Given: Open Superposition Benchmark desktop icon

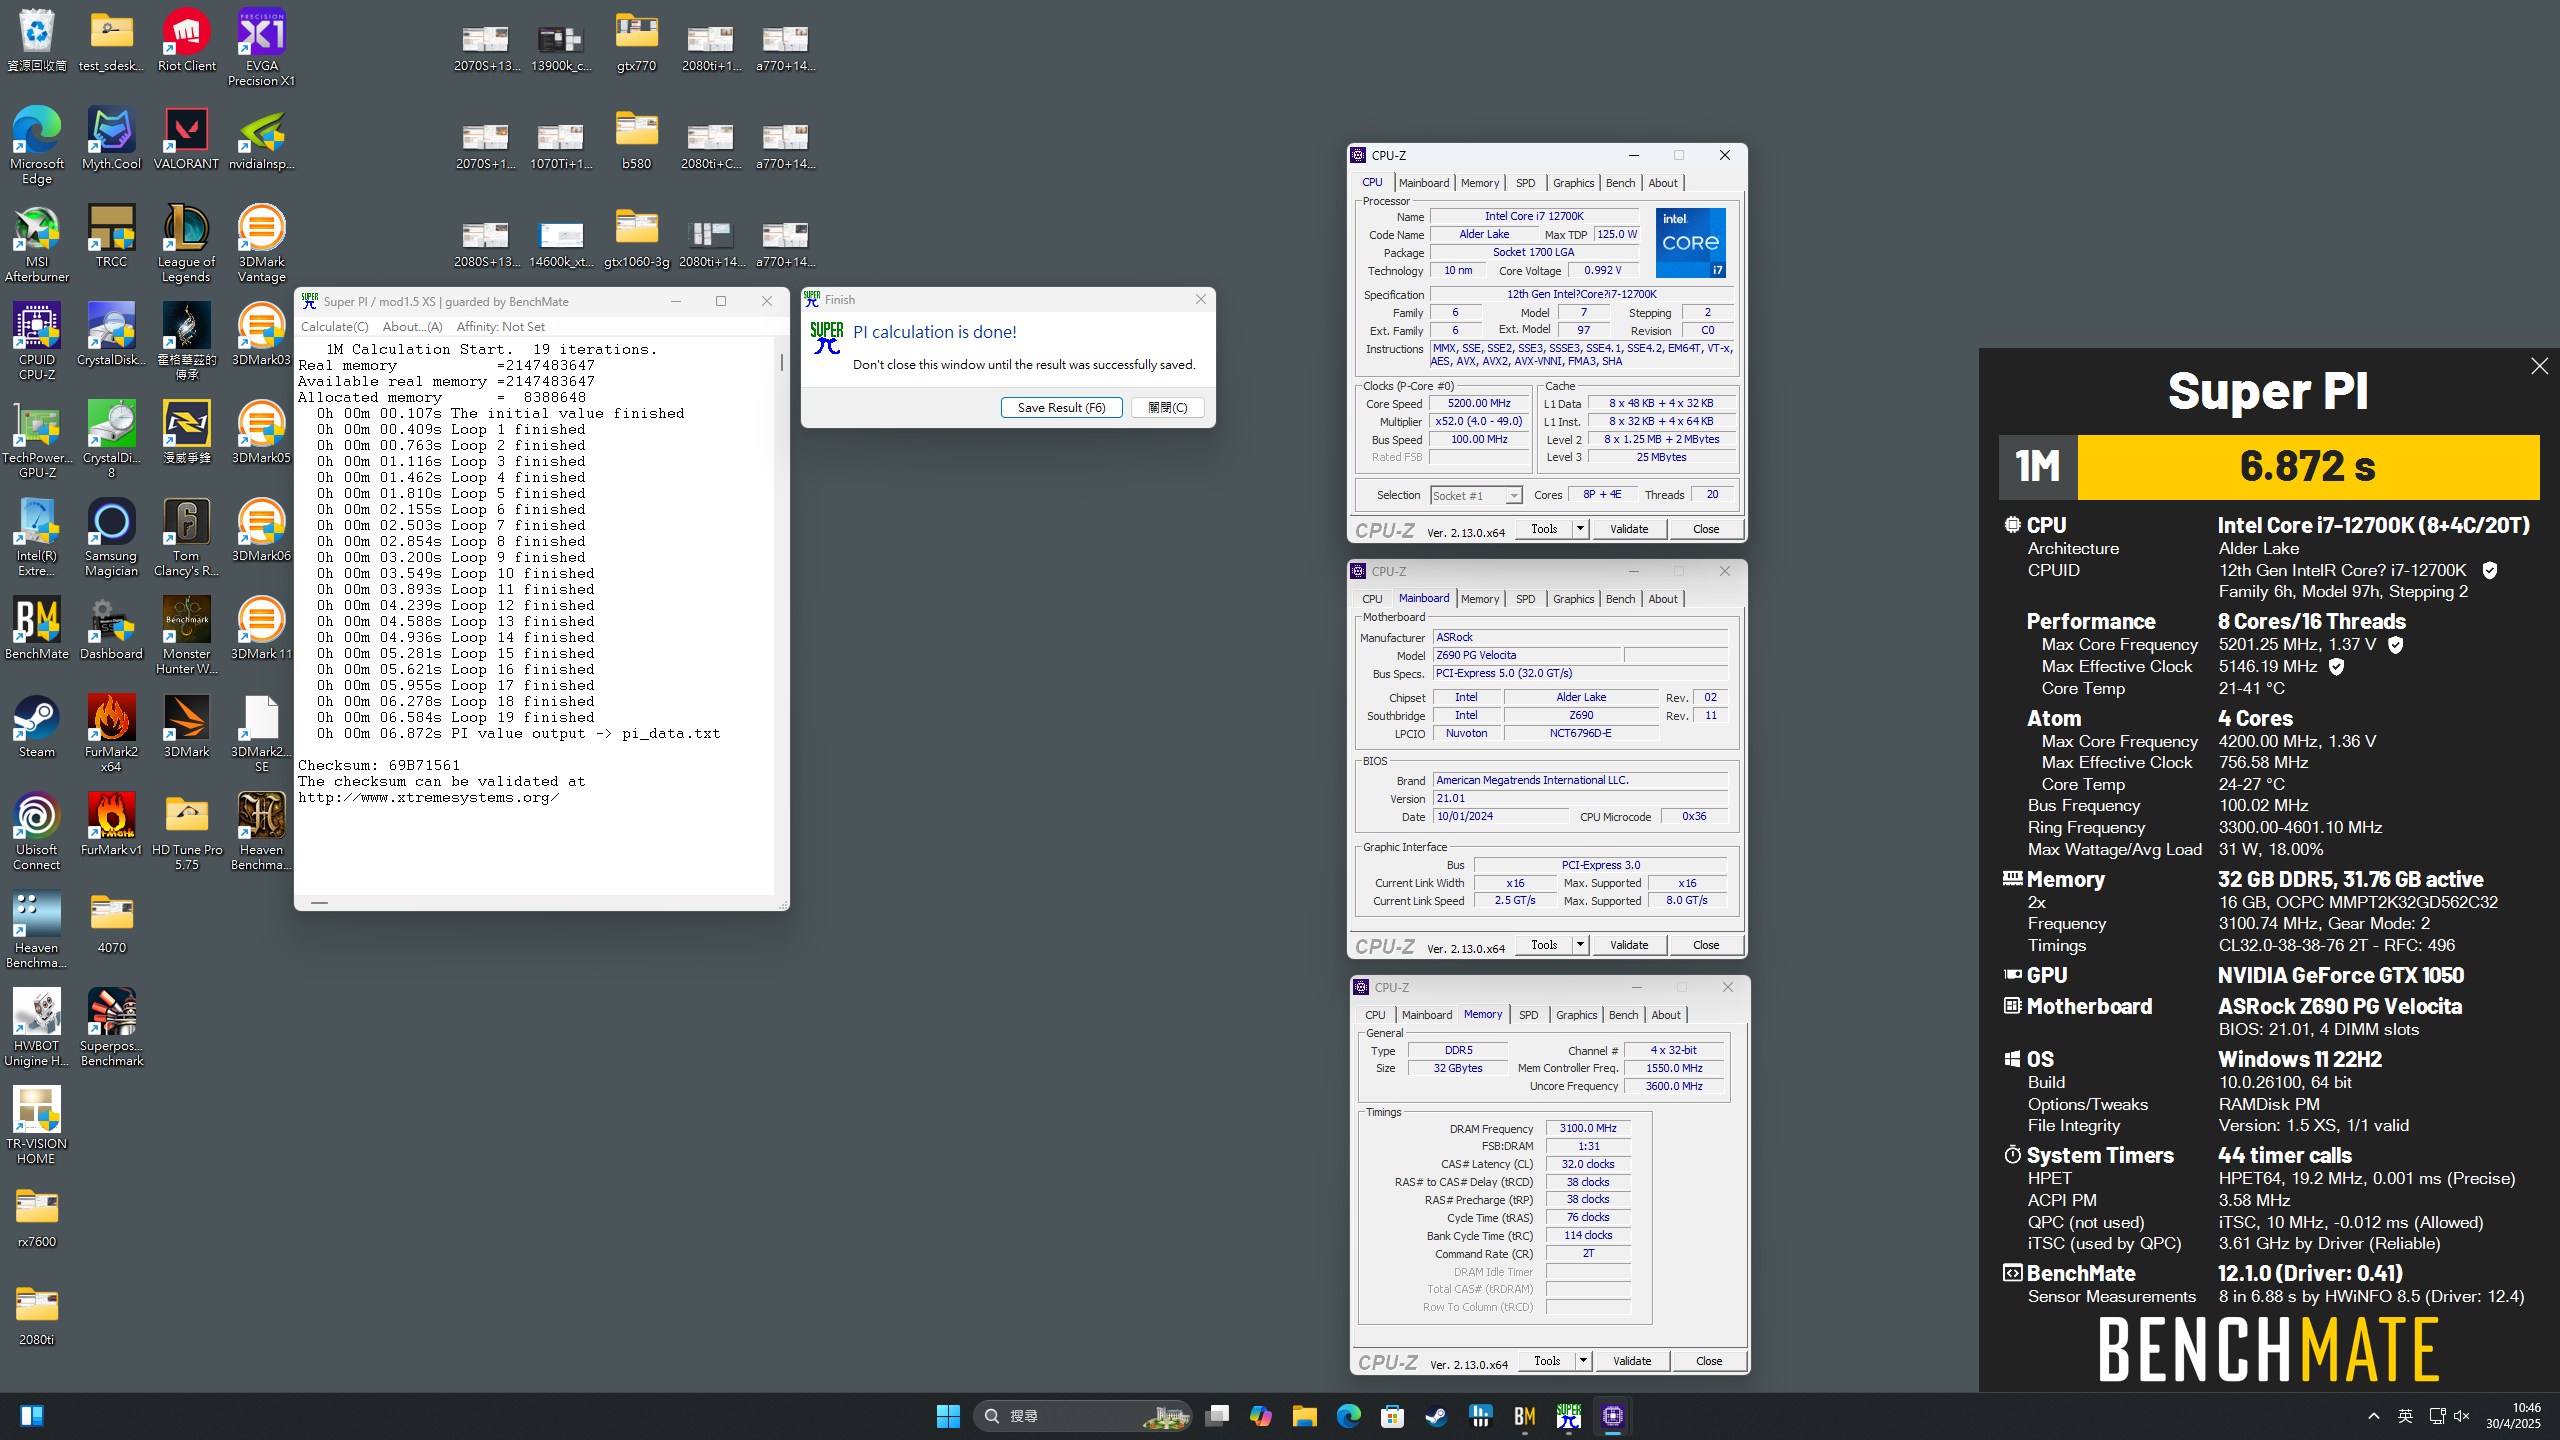Looking at the screenshot, I should click(x=111, y=1029).
